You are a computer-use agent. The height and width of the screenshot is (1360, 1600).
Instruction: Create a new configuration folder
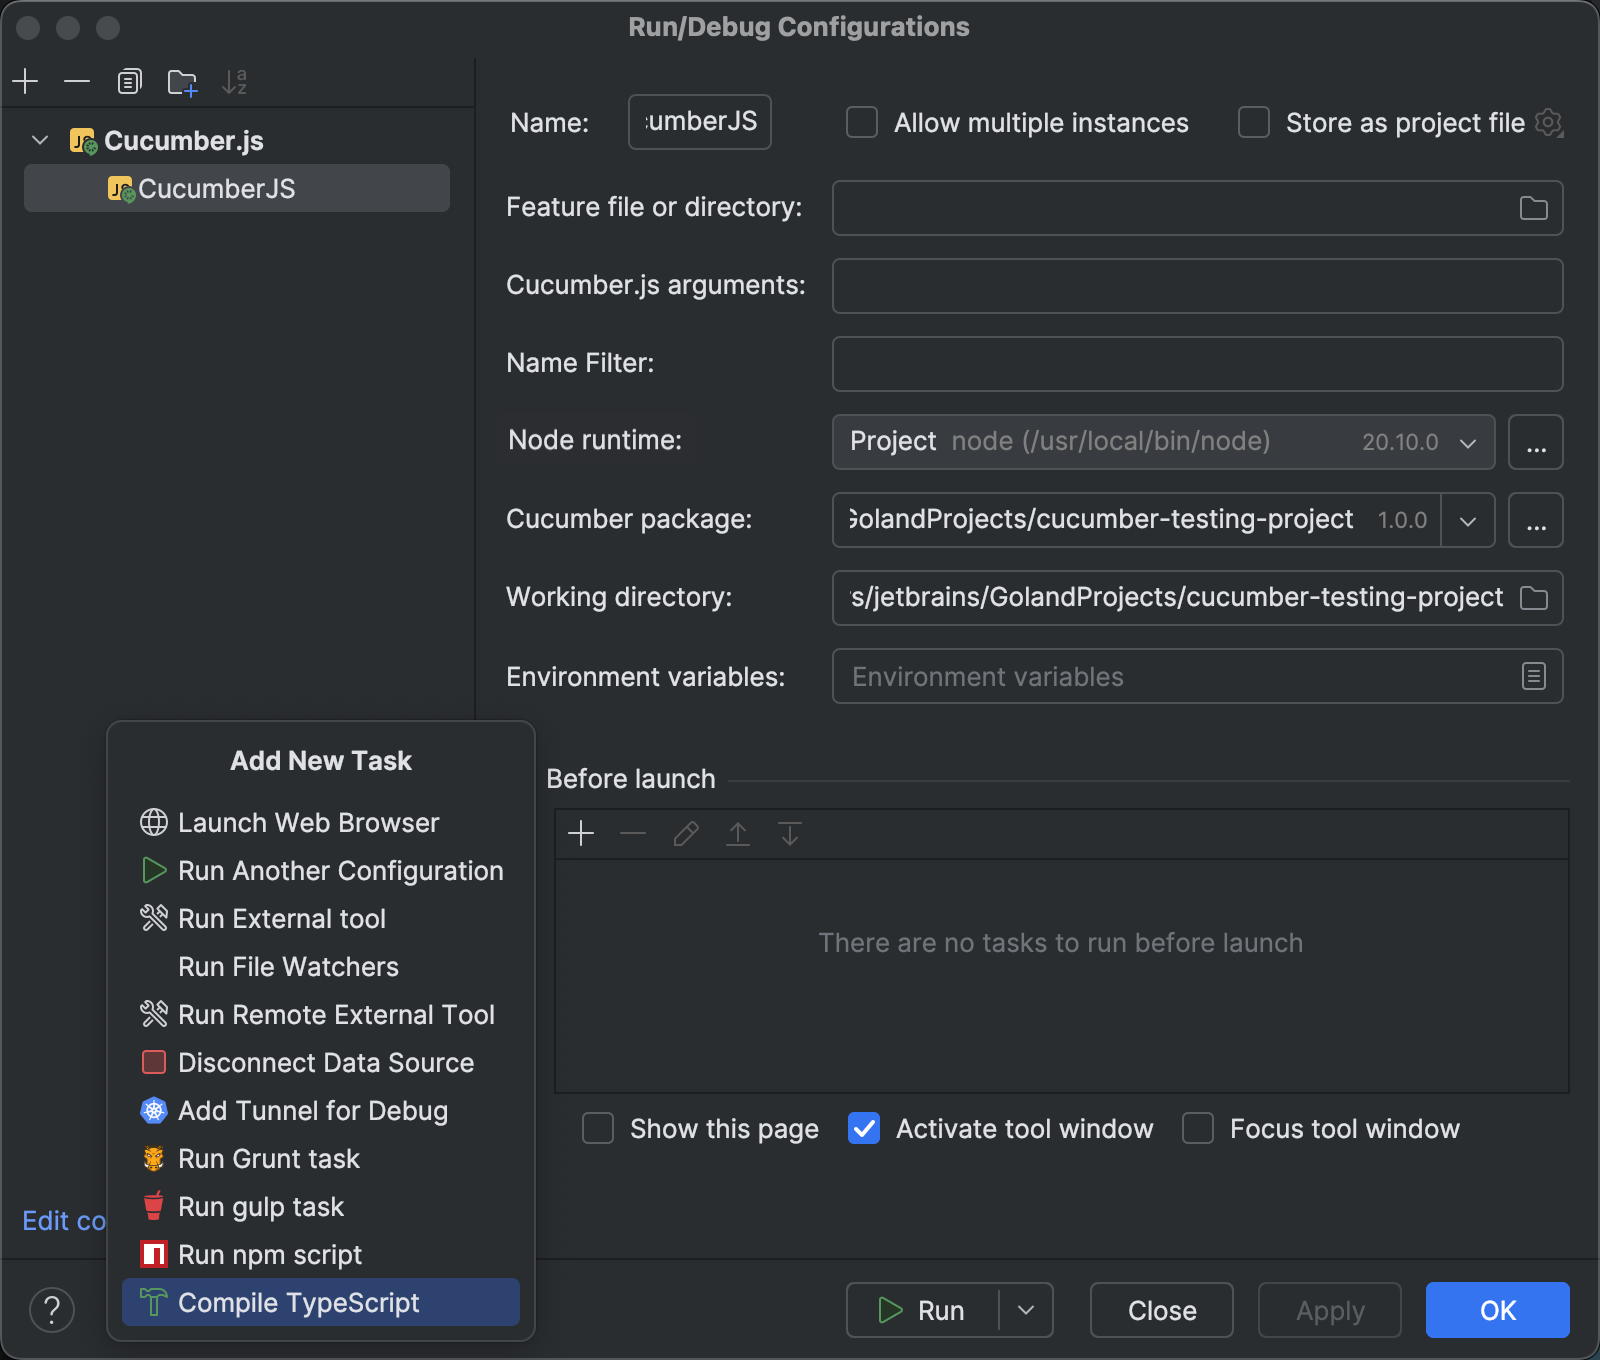[182, 82]
